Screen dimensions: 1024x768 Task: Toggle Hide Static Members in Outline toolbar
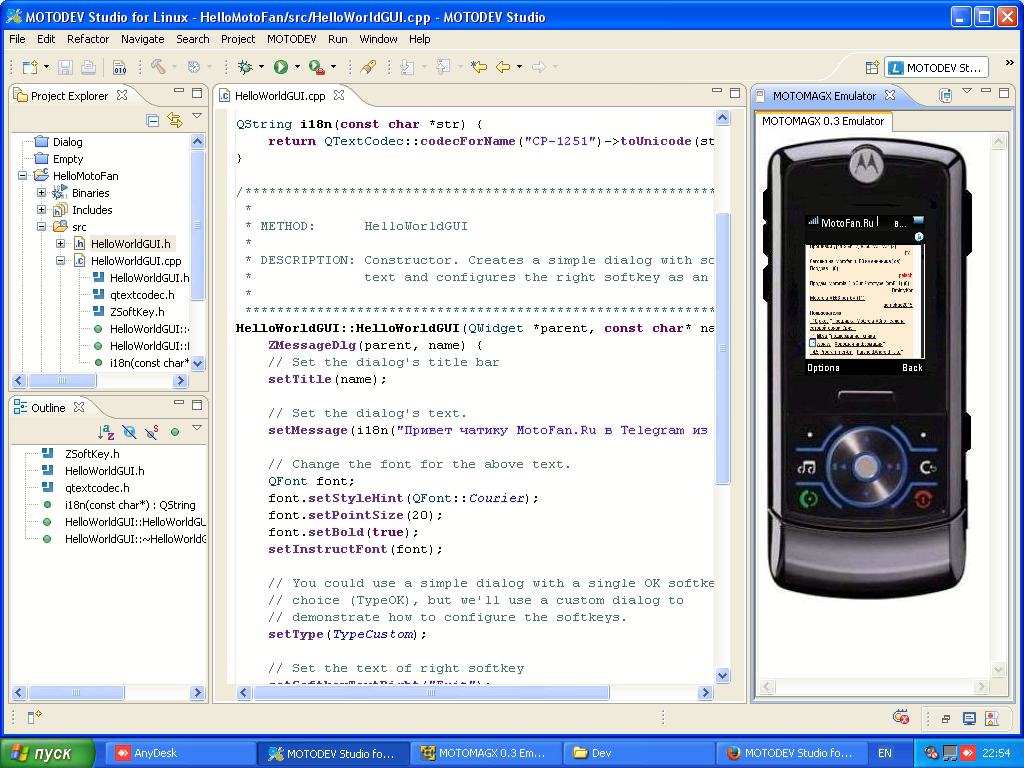click(x=152, y=432)
